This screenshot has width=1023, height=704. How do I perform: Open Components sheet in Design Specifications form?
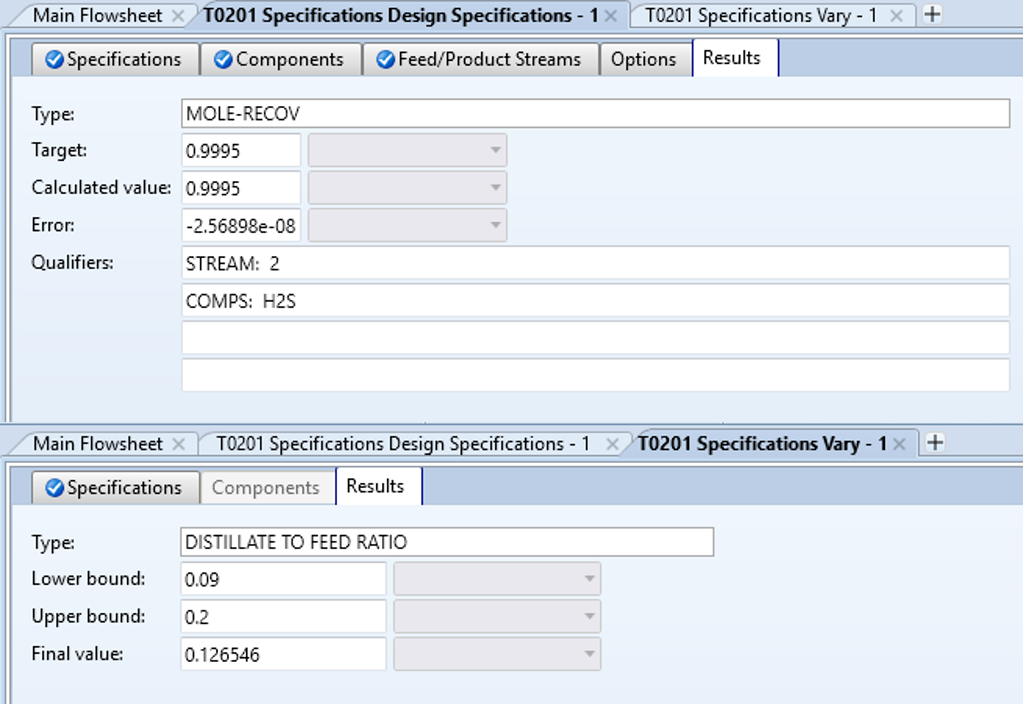pos(281,59)
